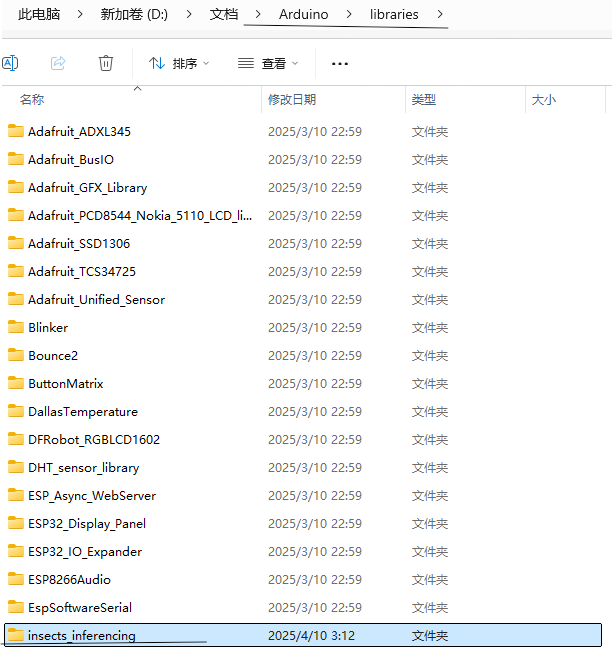Go to 新加卷 (D:) in the breadcrumb

click(134, 14)
